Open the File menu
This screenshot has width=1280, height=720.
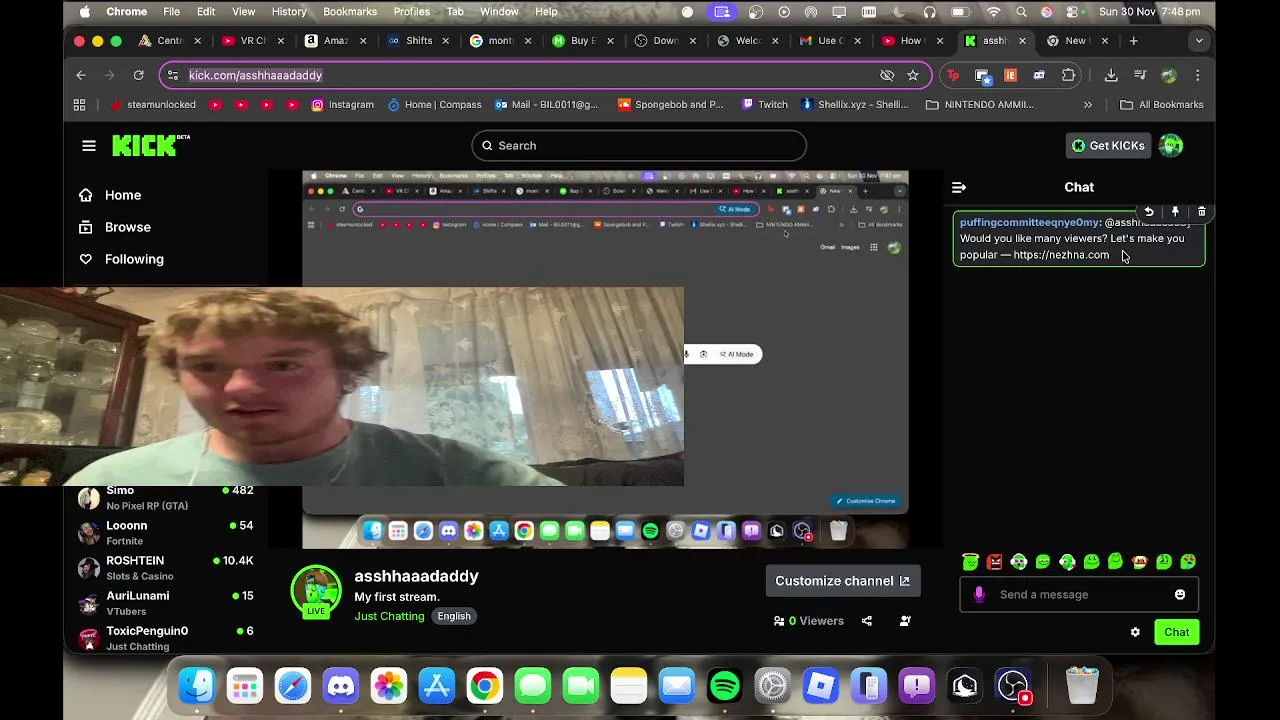[x=172, y=12]
